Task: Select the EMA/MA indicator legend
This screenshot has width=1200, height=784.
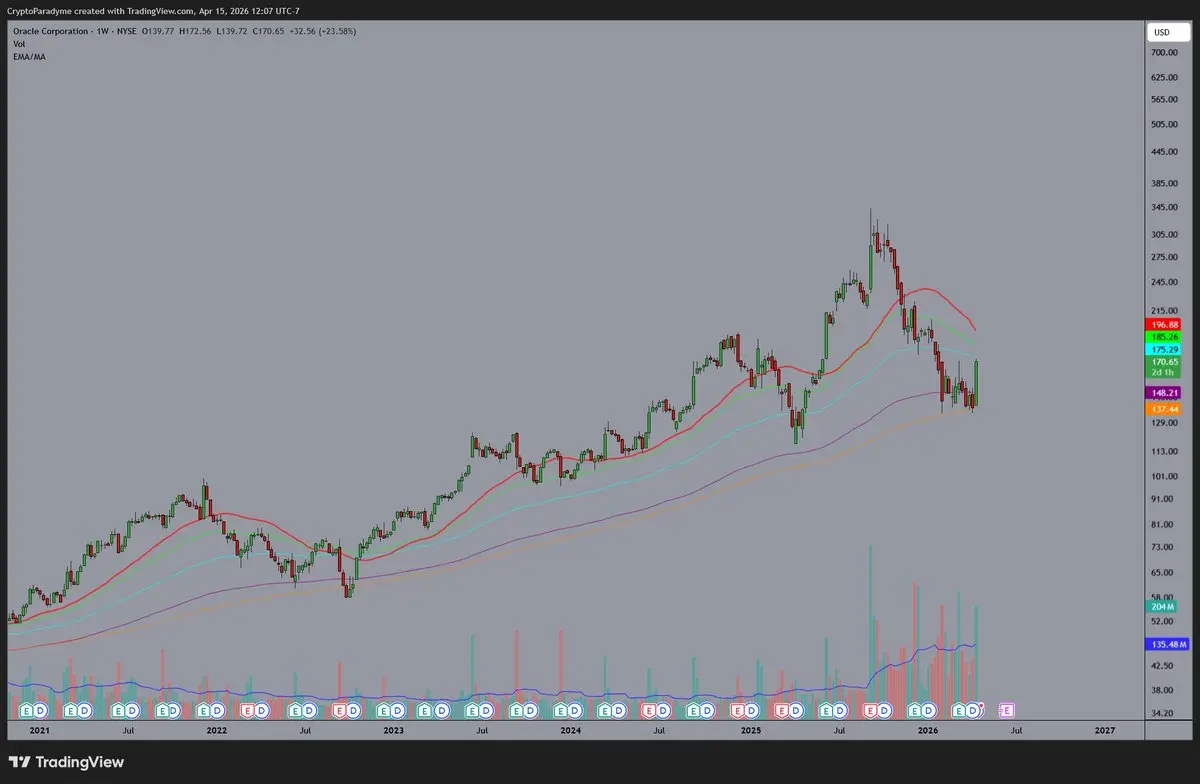Action: (x=29, y=57)
